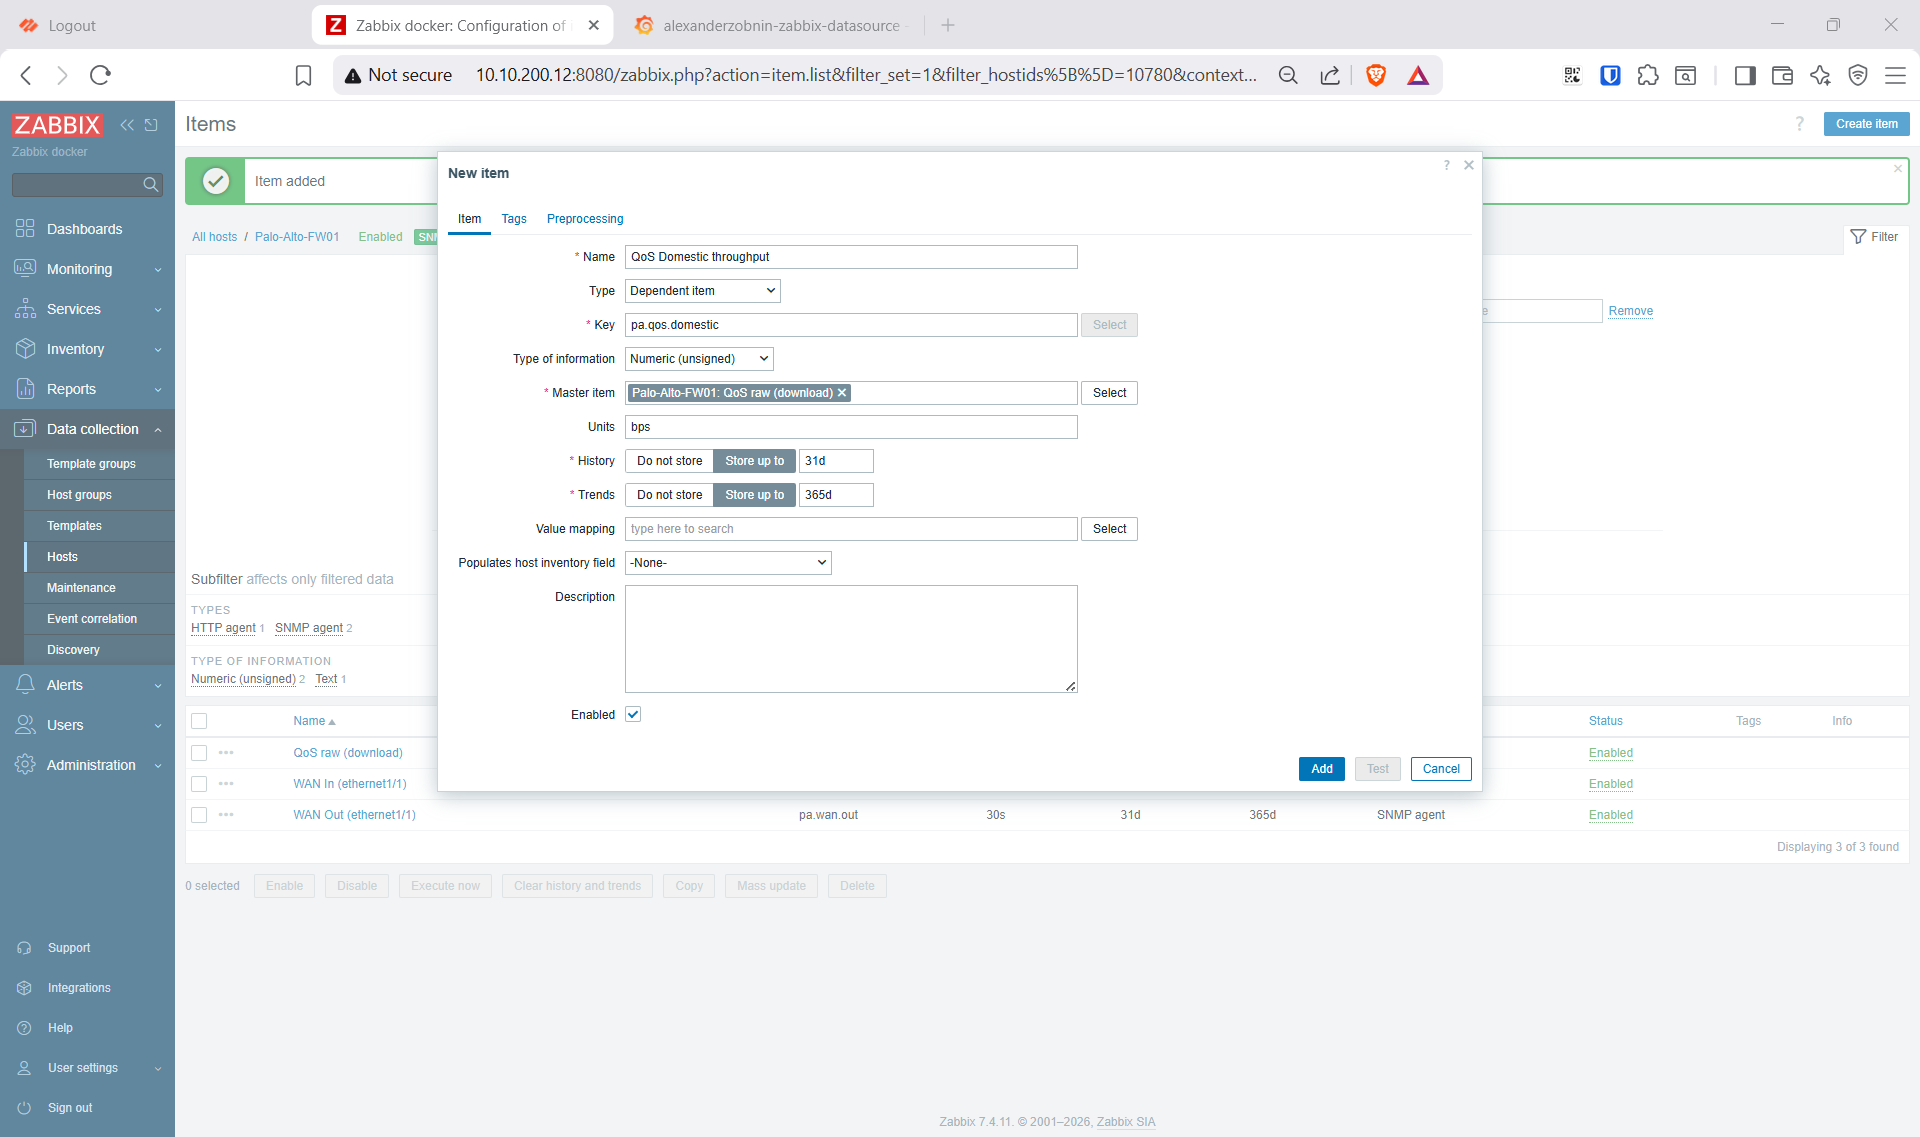Click the Zabbix logo
Screen dimensions: 1920x1137
(x=57, y=125)
